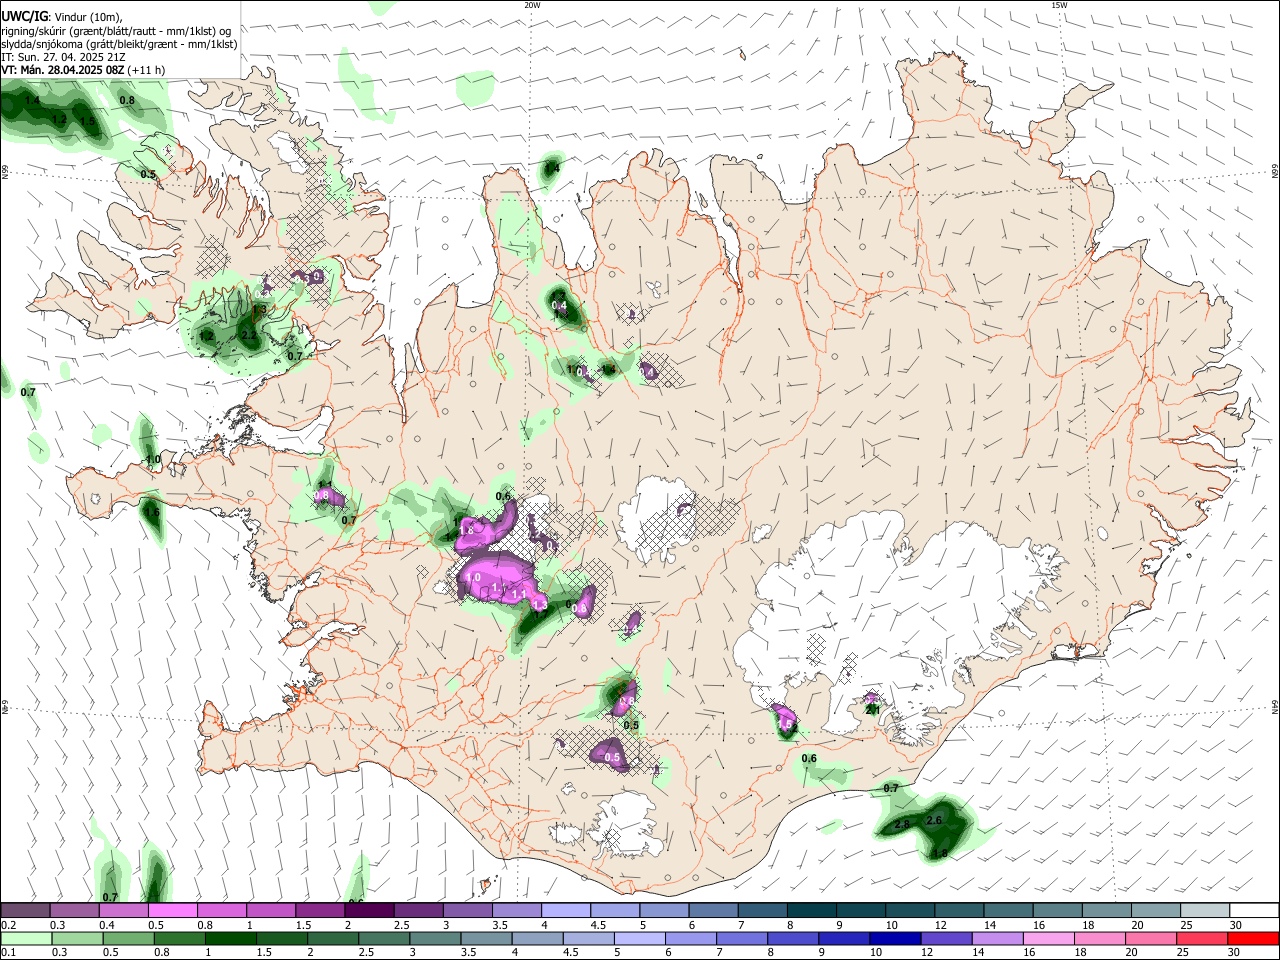Click the 'slydda/snjókoma' legend description line

(119, 44)
